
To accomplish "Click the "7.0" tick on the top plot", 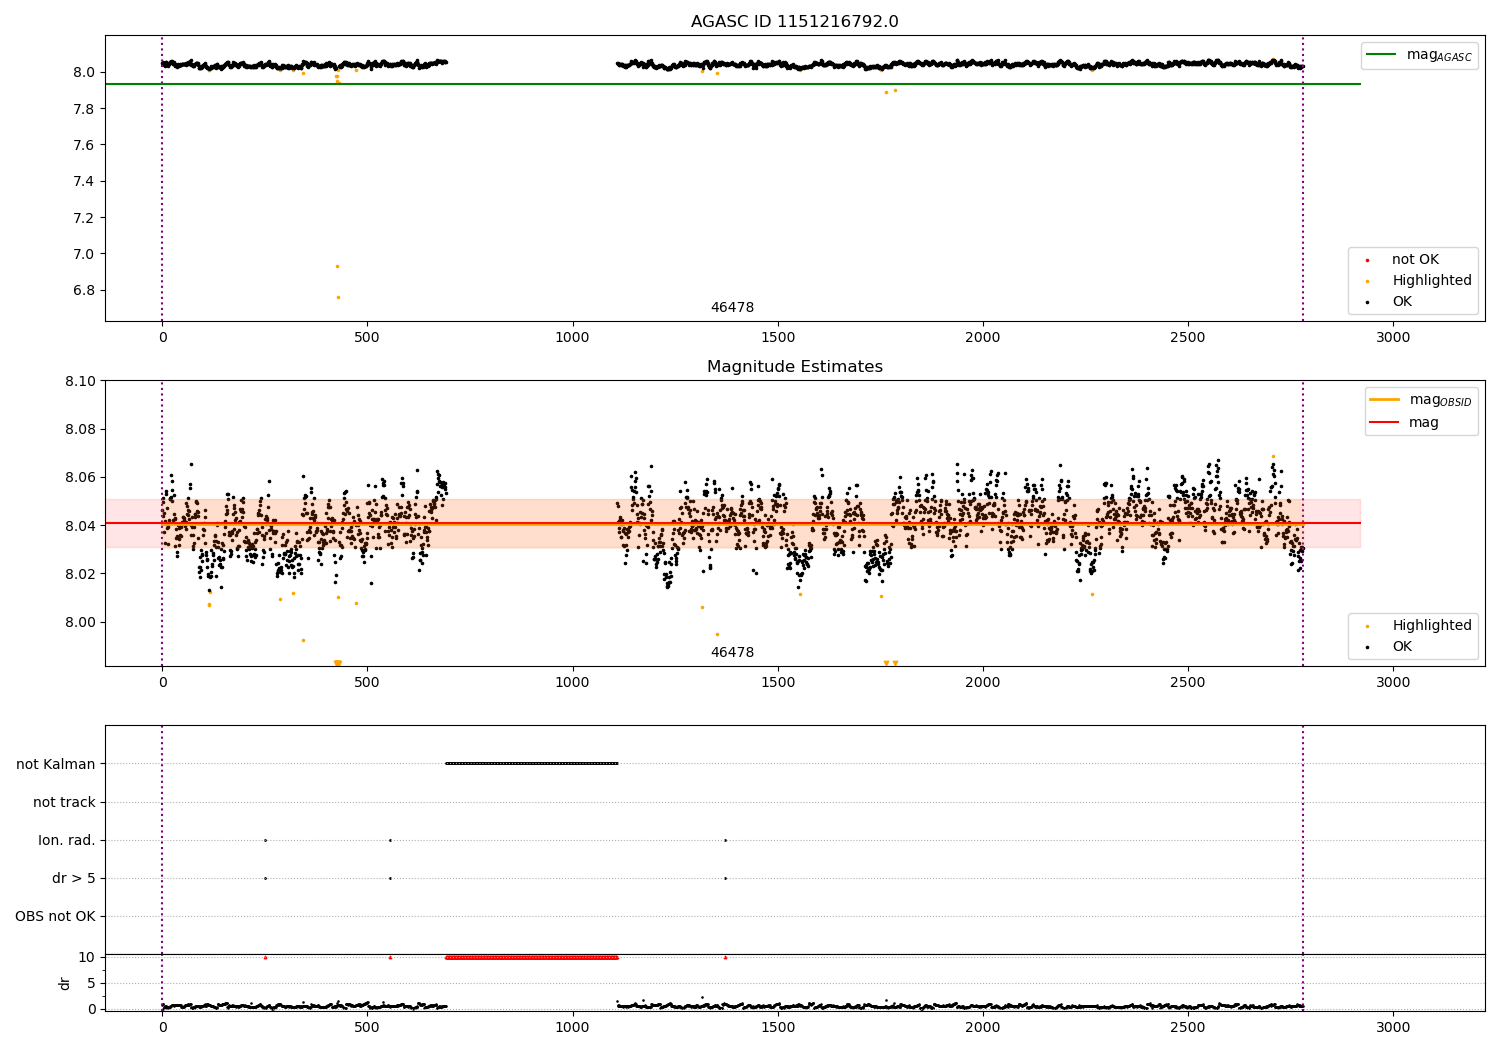I will (x=86, y=254).
